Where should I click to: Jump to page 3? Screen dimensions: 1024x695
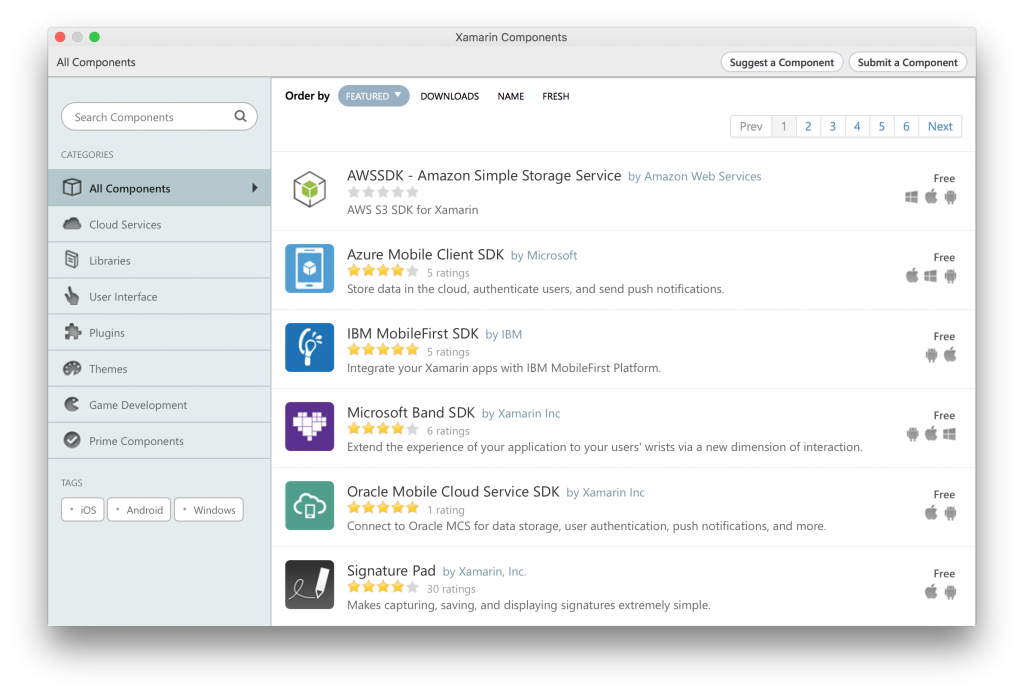click(x=833, y=126)
